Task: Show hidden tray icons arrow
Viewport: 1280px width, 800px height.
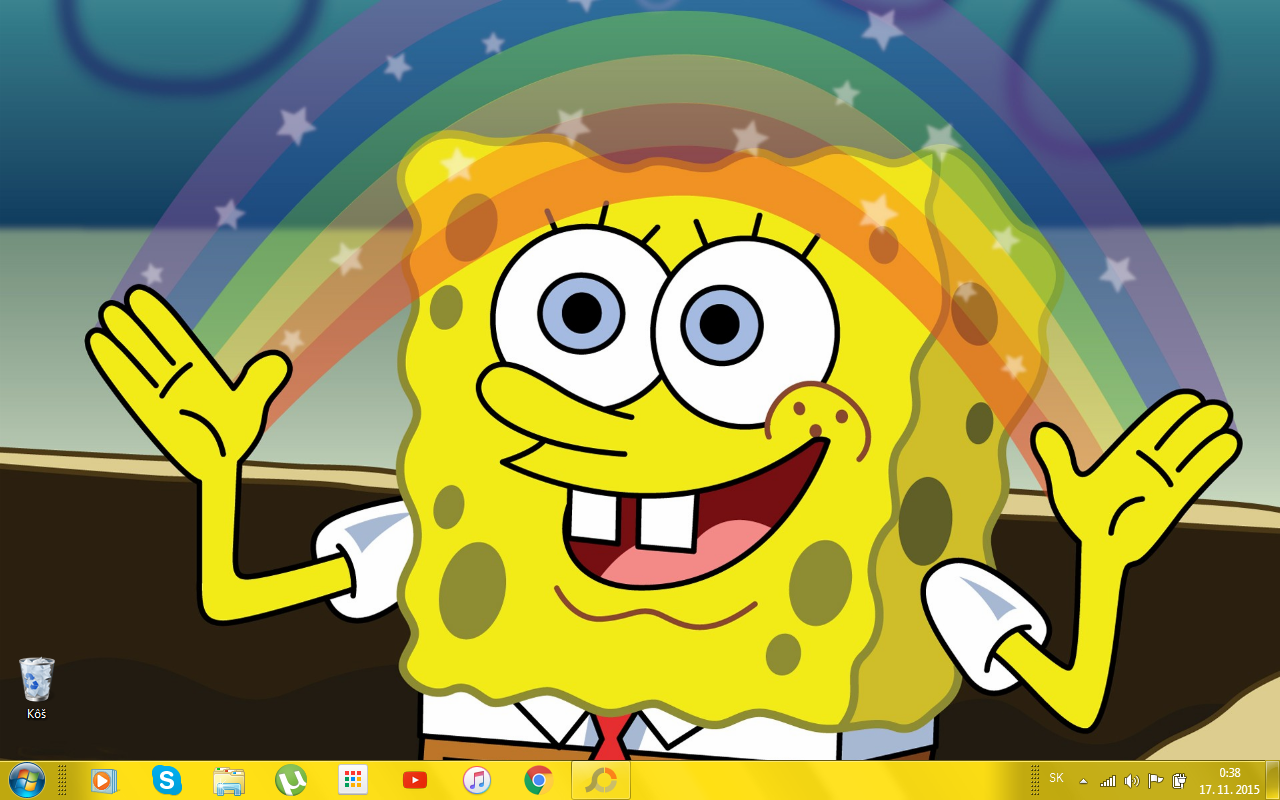Action: (x=1083, y=781)
